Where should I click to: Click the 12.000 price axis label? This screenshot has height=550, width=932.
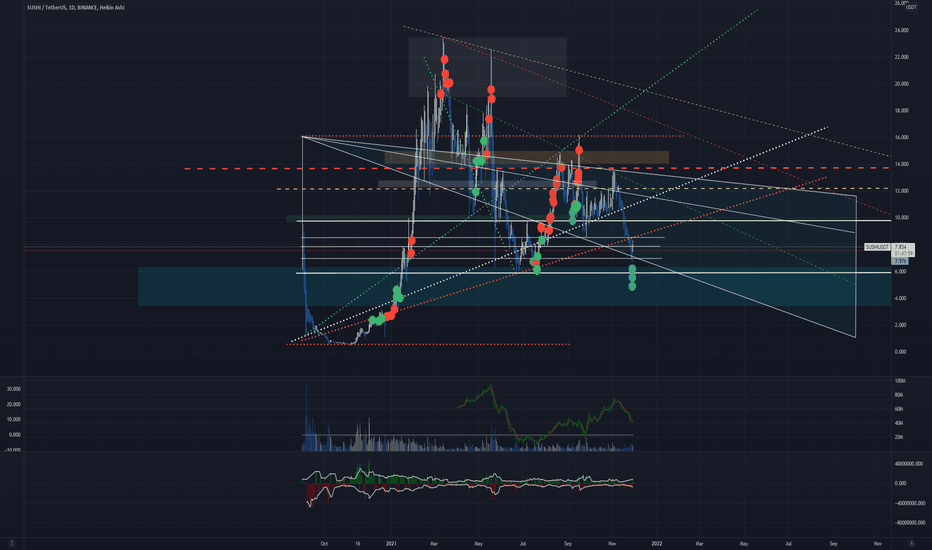point(901,191)
